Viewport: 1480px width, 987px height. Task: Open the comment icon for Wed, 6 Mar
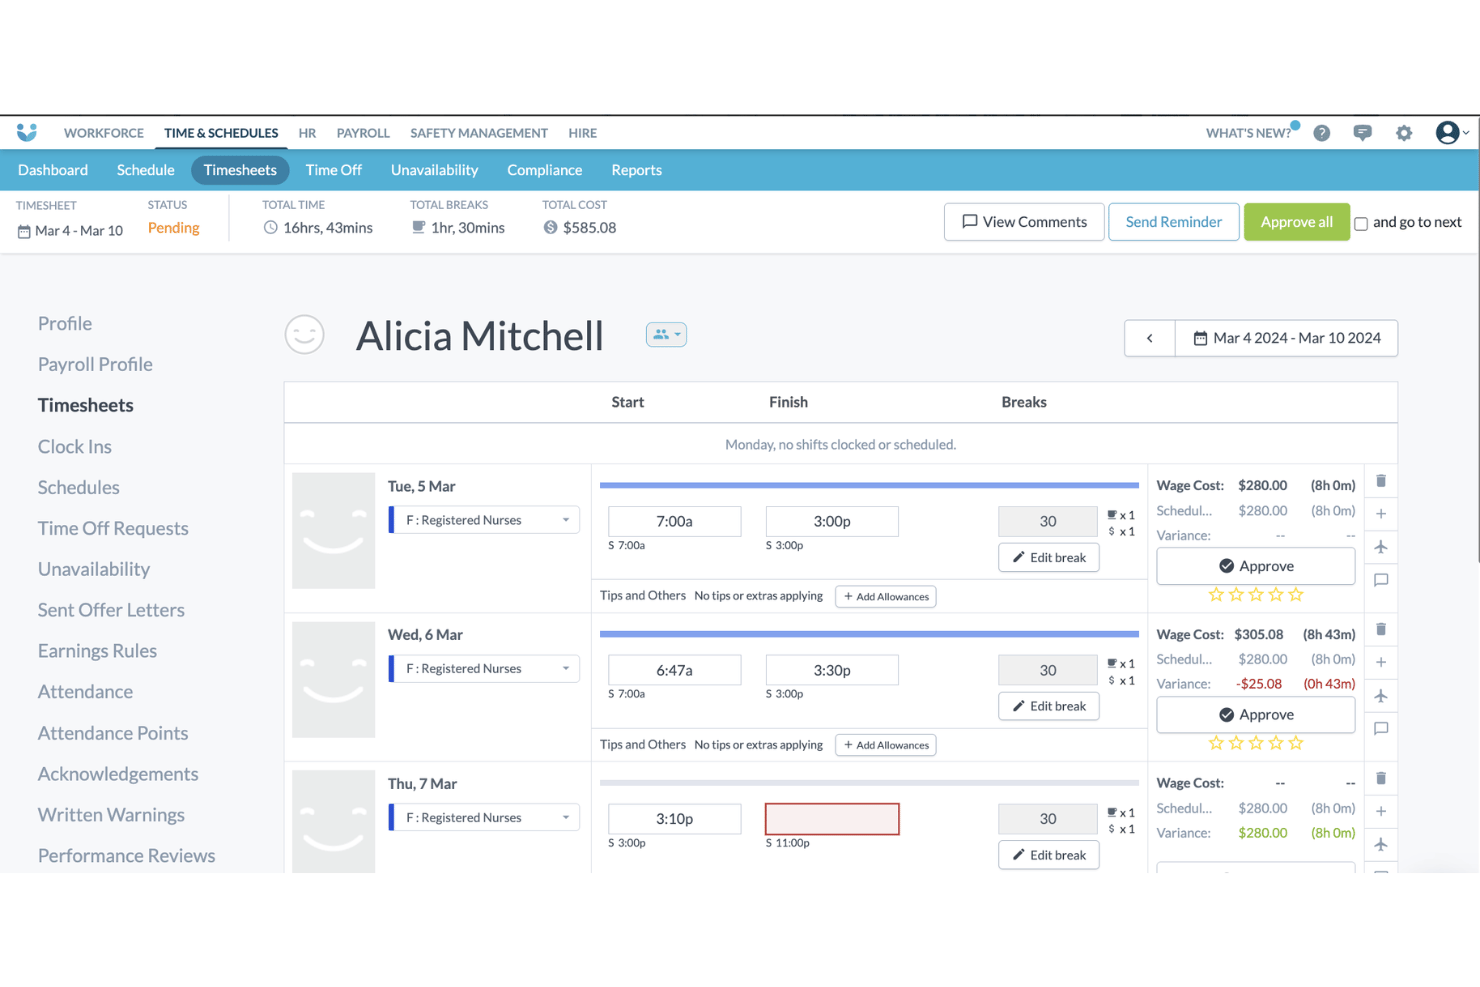pos(1381,729)
